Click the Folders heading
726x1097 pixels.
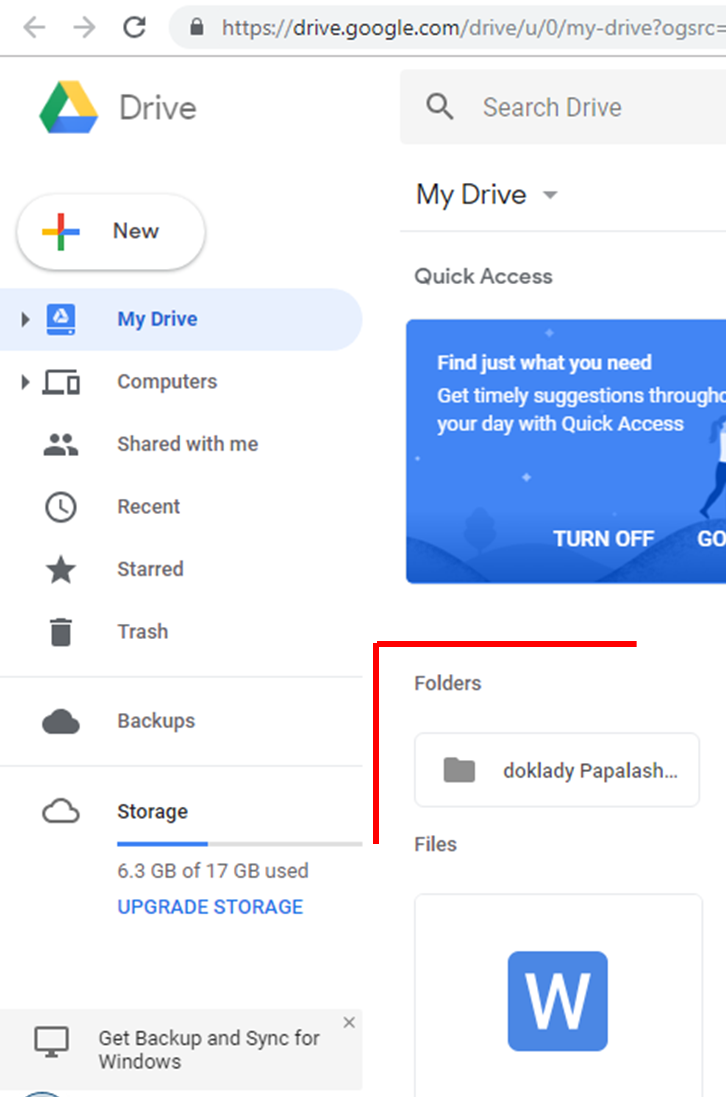coord(448,684)
